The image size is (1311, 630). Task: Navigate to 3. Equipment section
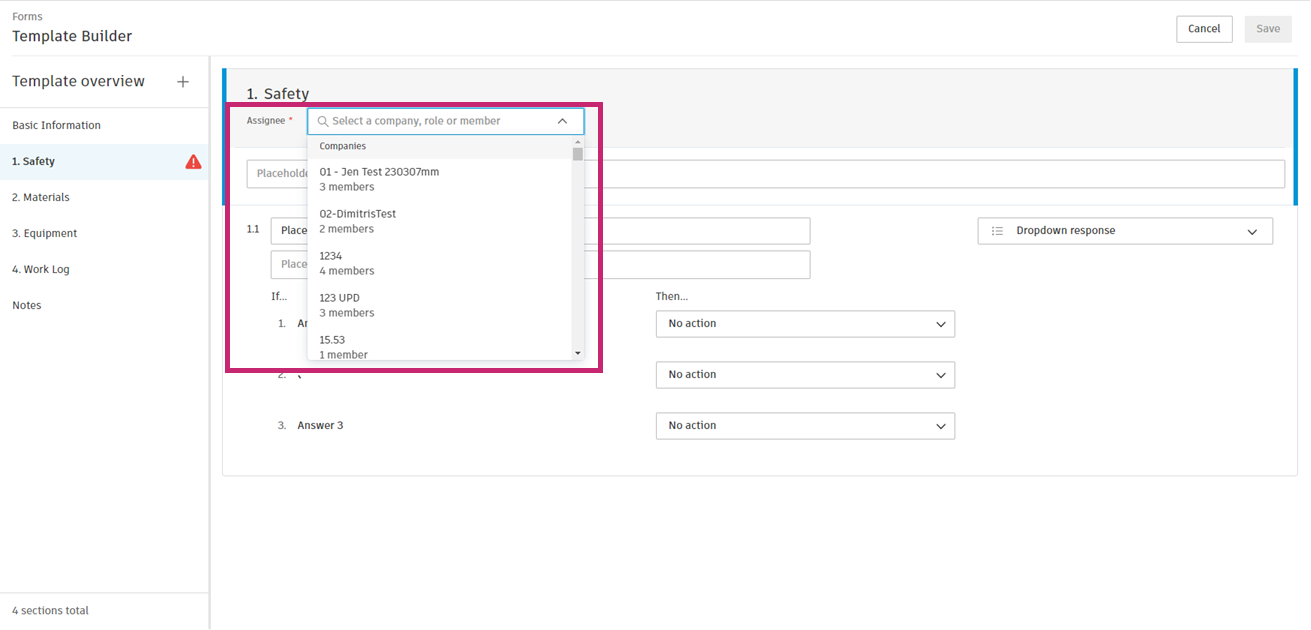(45, 234)
